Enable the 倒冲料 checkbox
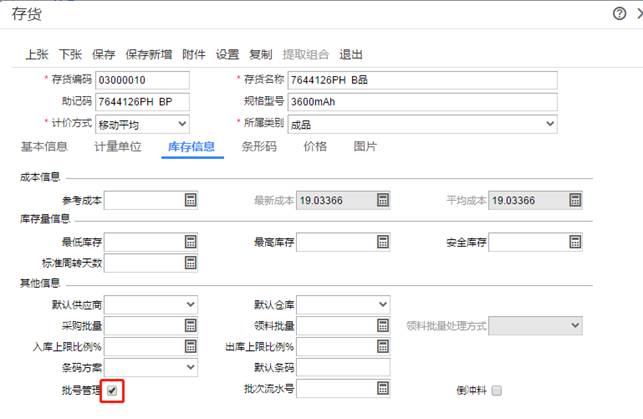Screen dimensions: 643x419 click(x=496, y=390)
